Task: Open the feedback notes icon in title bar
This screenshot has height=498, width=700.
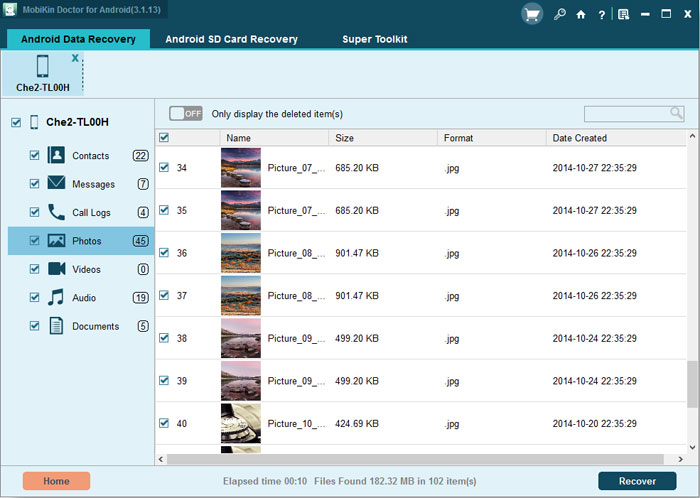Action: [x=623, y=15]
